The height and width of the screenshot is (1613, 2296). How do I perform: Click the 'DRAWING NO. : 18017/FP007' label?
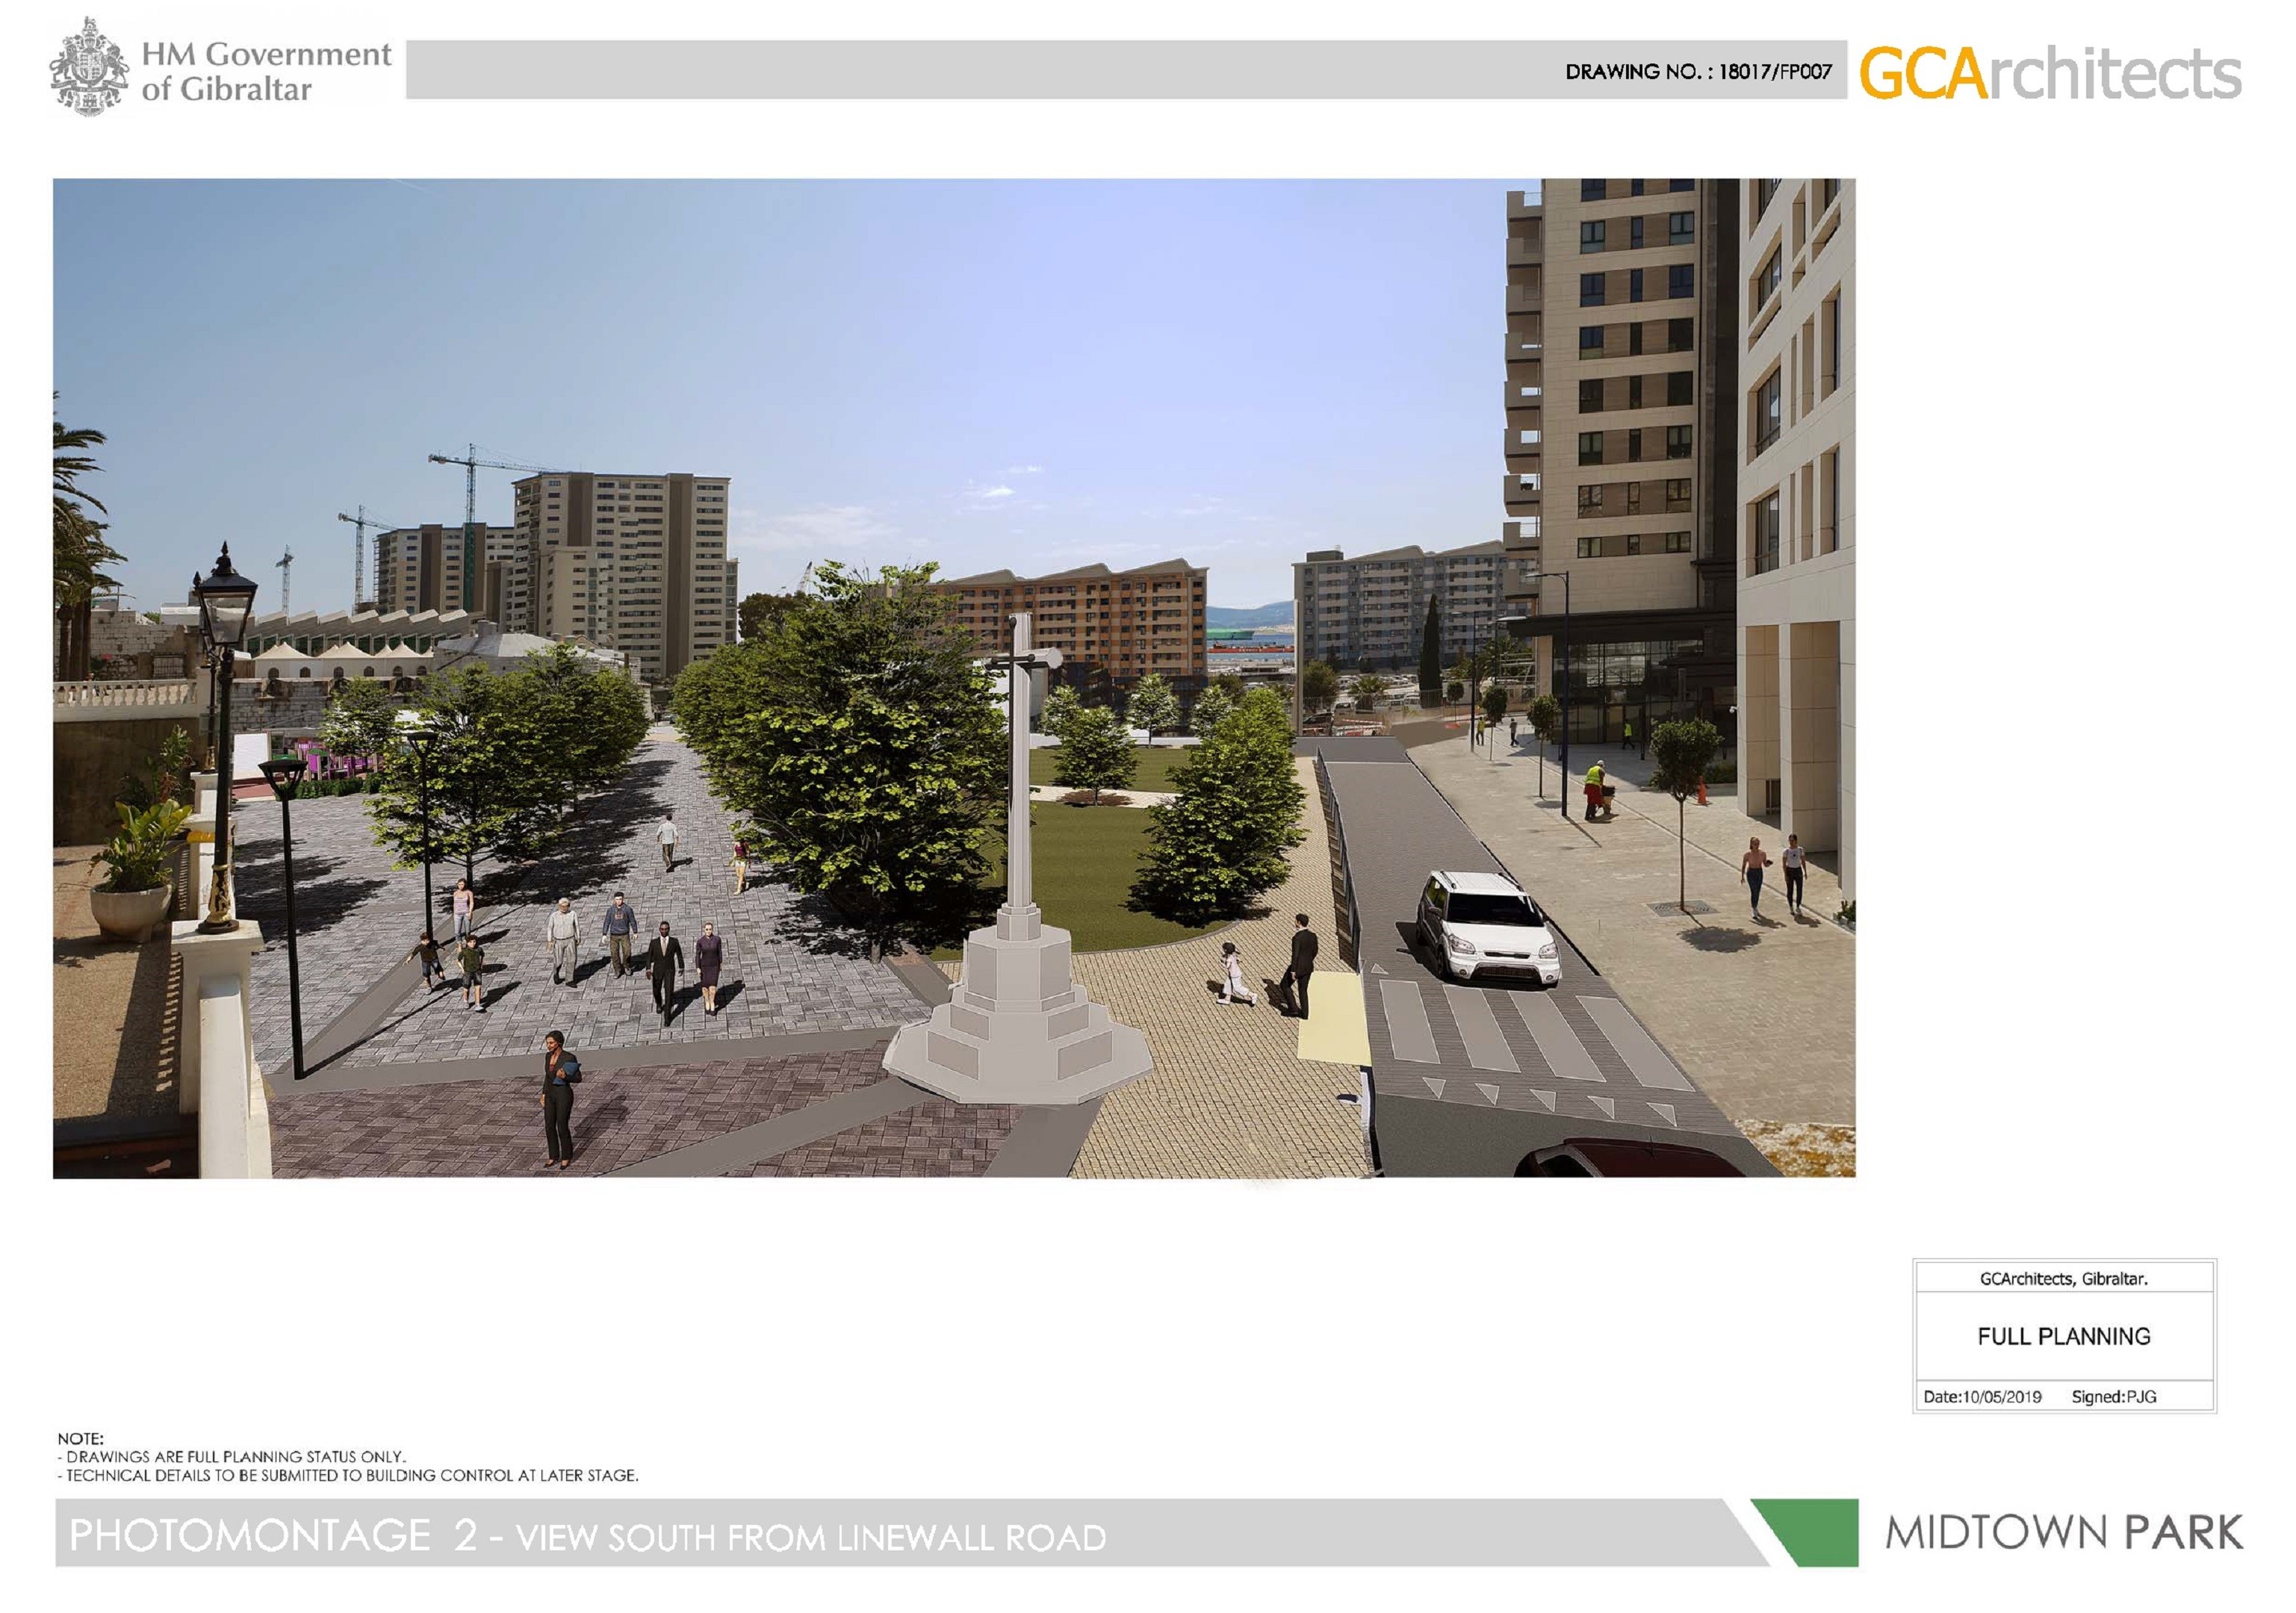(x=1698, y=72)
